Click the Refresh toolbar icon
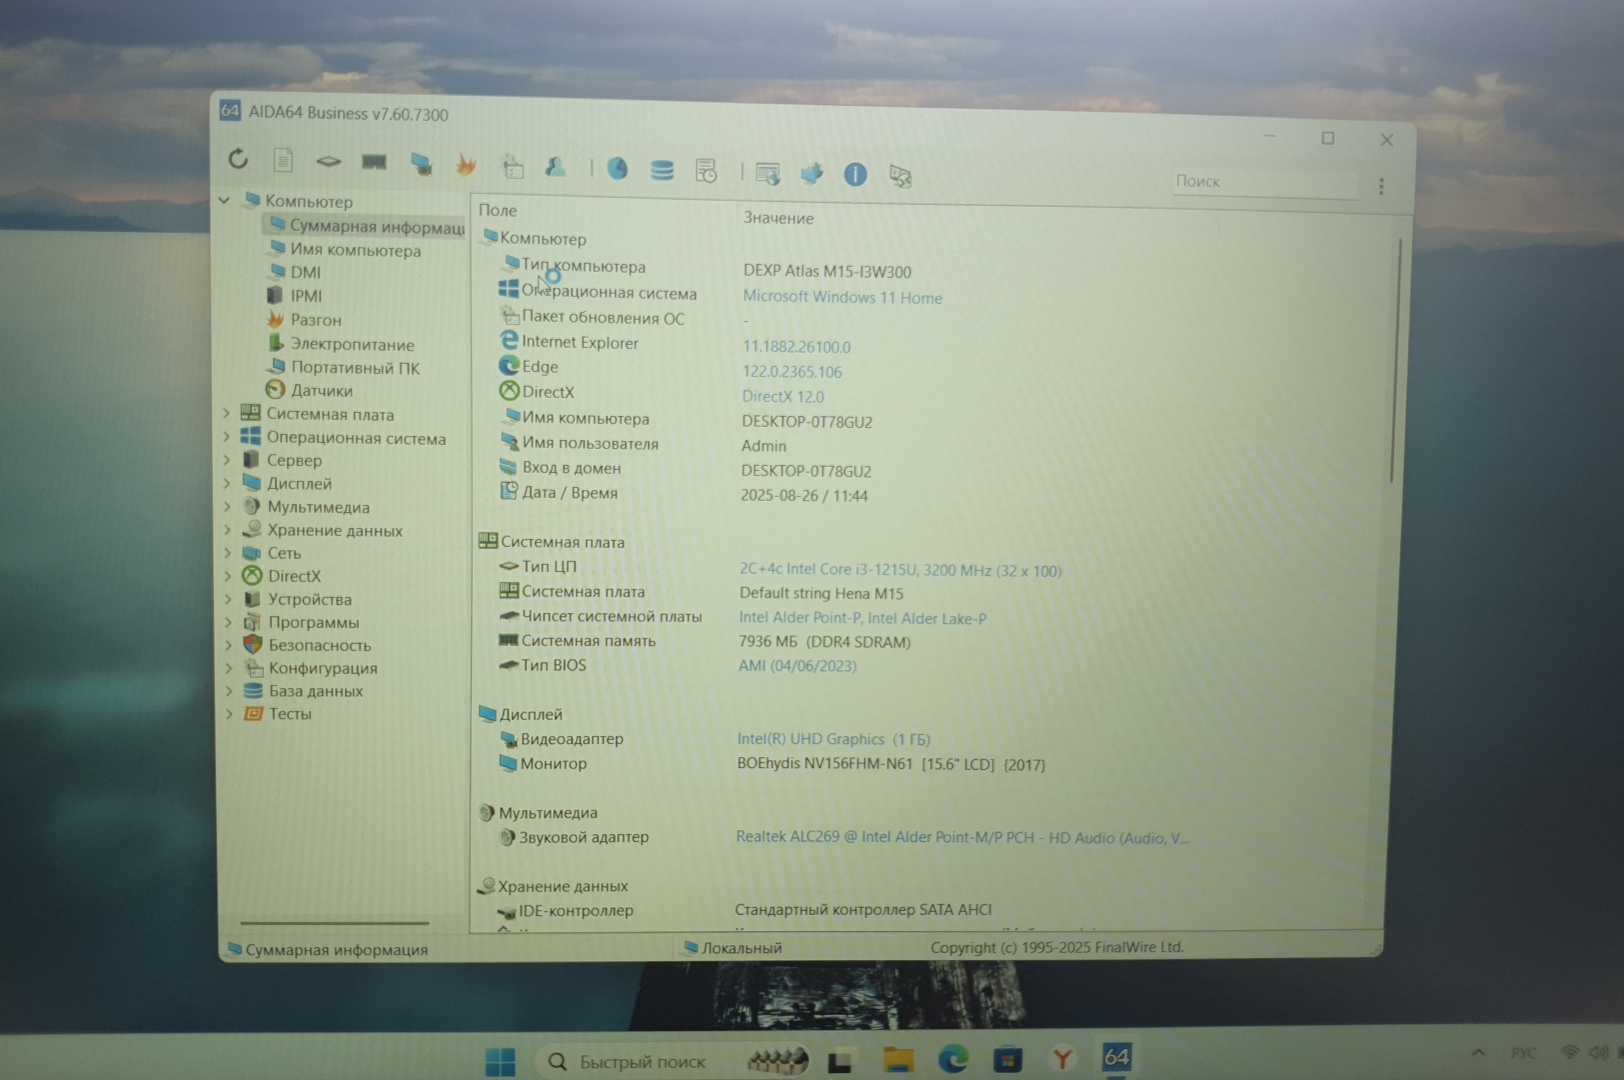1624x1080 pixels. point(238,158)
